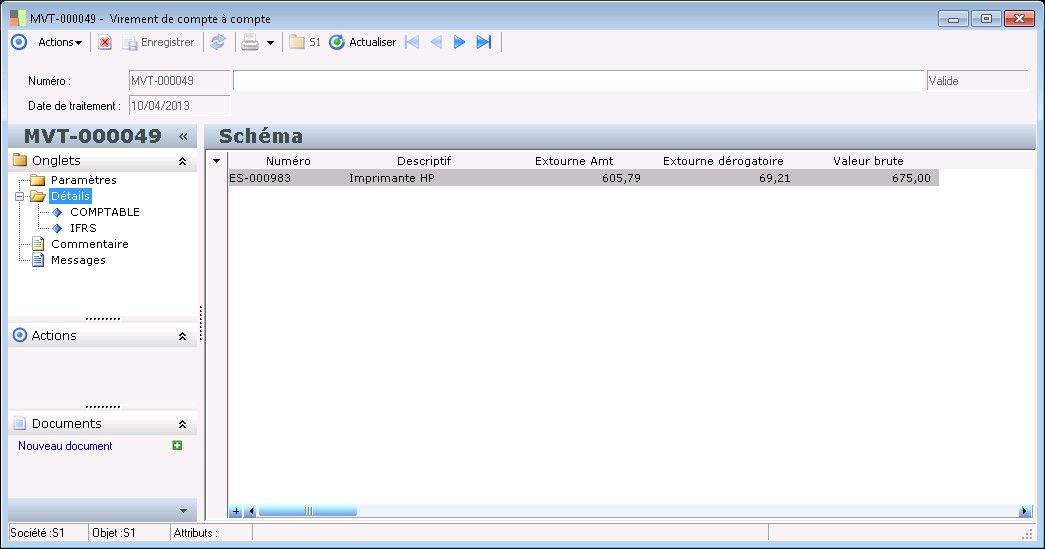Screen dimensions: 1045x549
Task: Click the Détails open folder icon
Action: tap(38, 196)
